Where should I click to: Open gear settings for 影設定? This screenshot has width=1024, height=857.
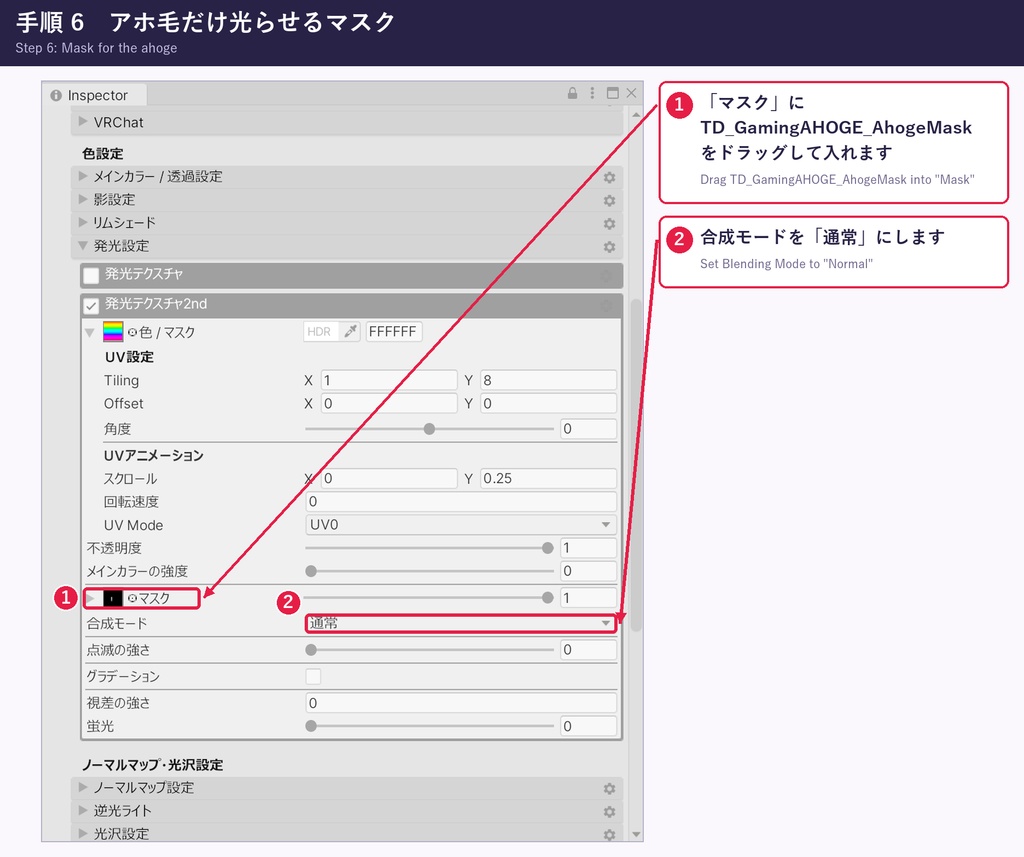609,201
